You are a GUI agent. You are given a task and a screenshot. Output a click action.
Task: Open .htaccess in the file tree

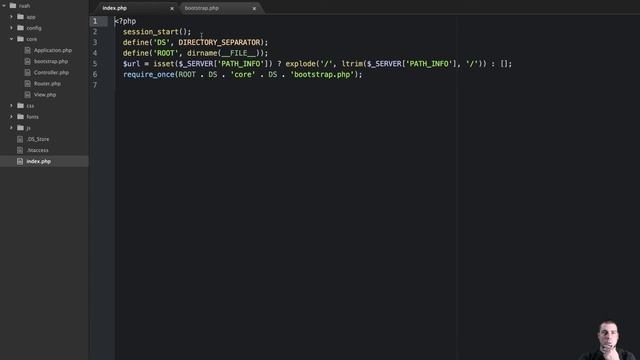(37, 150)
